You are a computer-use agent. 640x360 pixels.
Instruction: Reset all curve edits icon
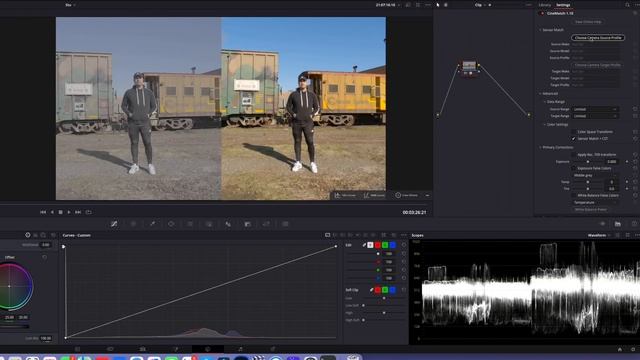[x=404, y=245]
